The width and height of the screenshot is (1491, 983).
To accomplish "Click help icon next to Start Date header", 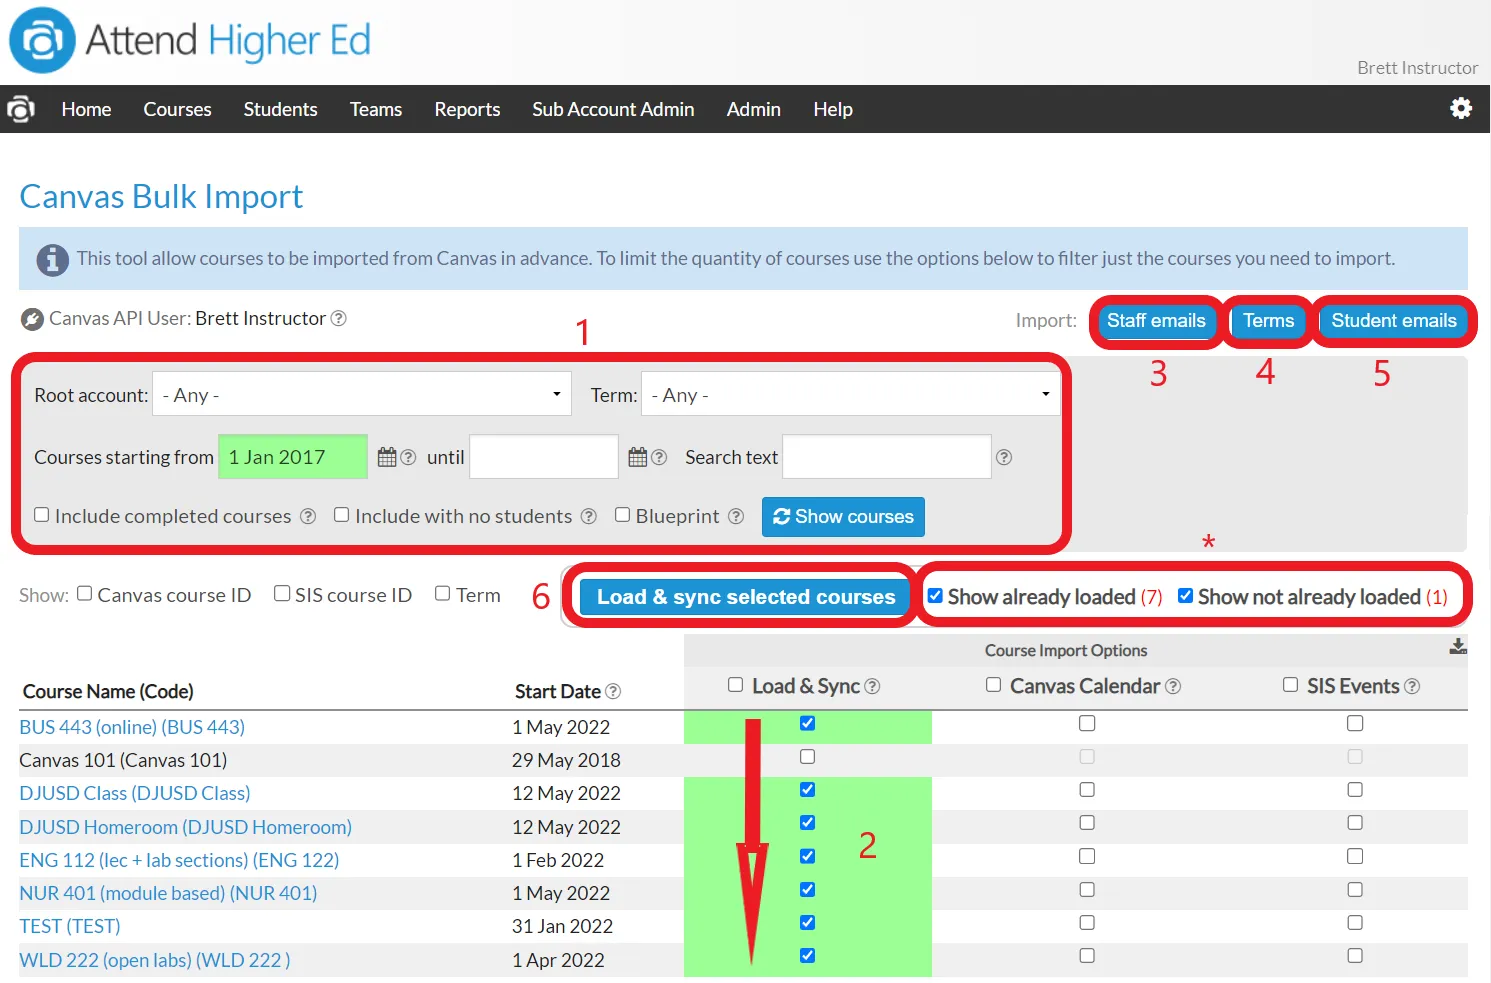I will point(613,691).
